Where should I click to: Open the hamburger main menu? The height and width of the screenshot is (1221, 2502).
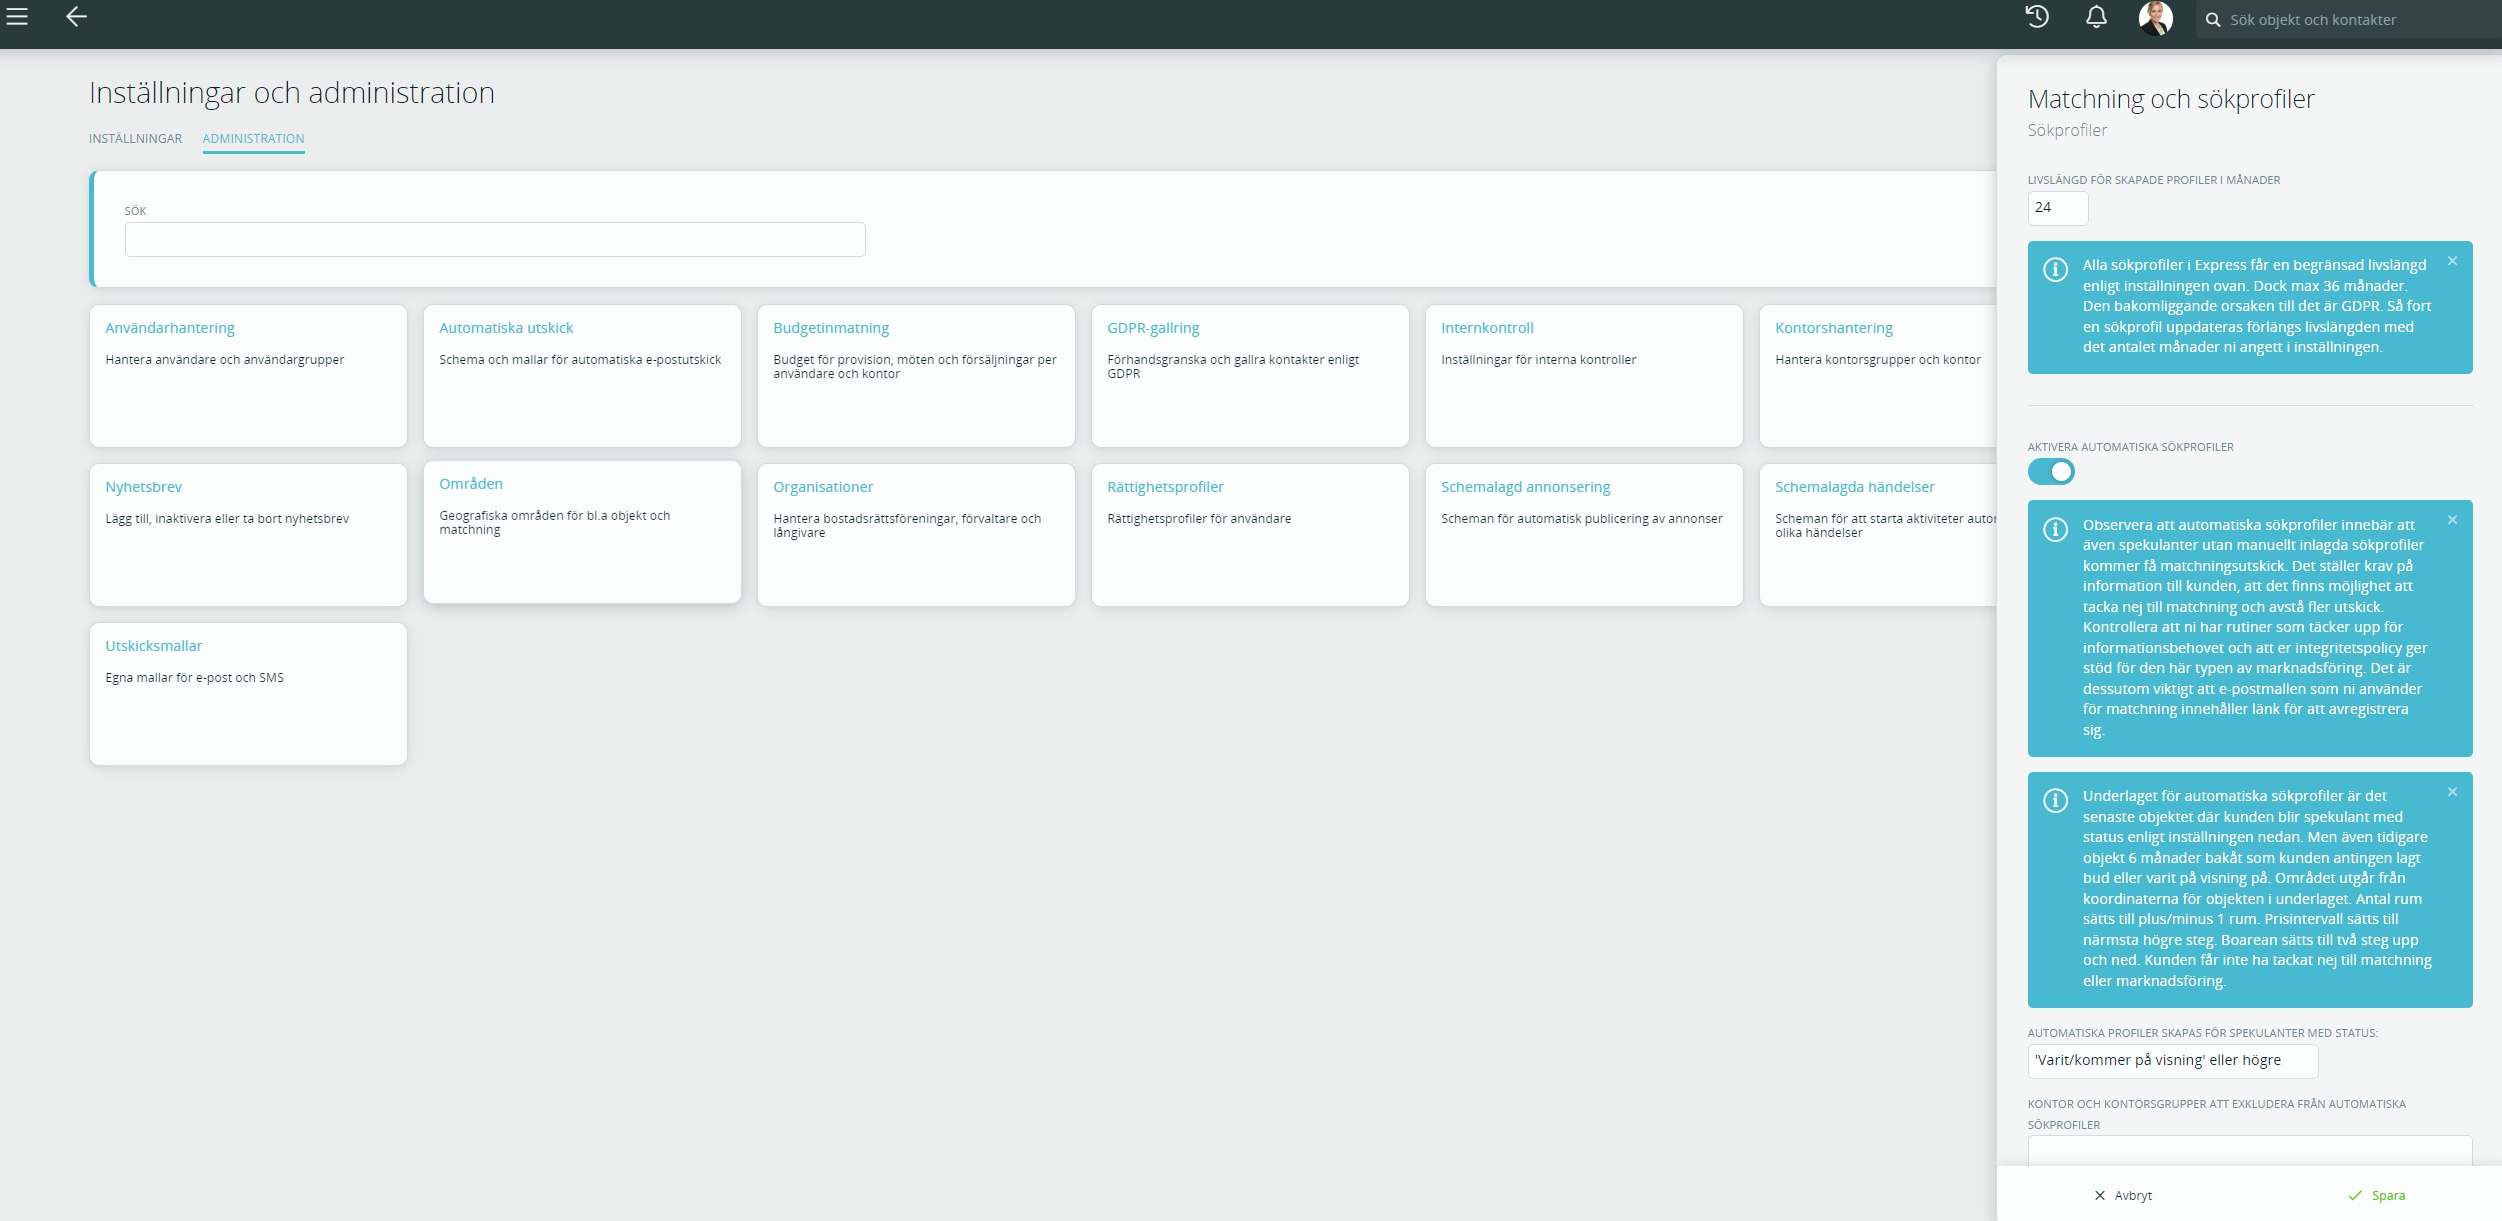coord(17,16)
